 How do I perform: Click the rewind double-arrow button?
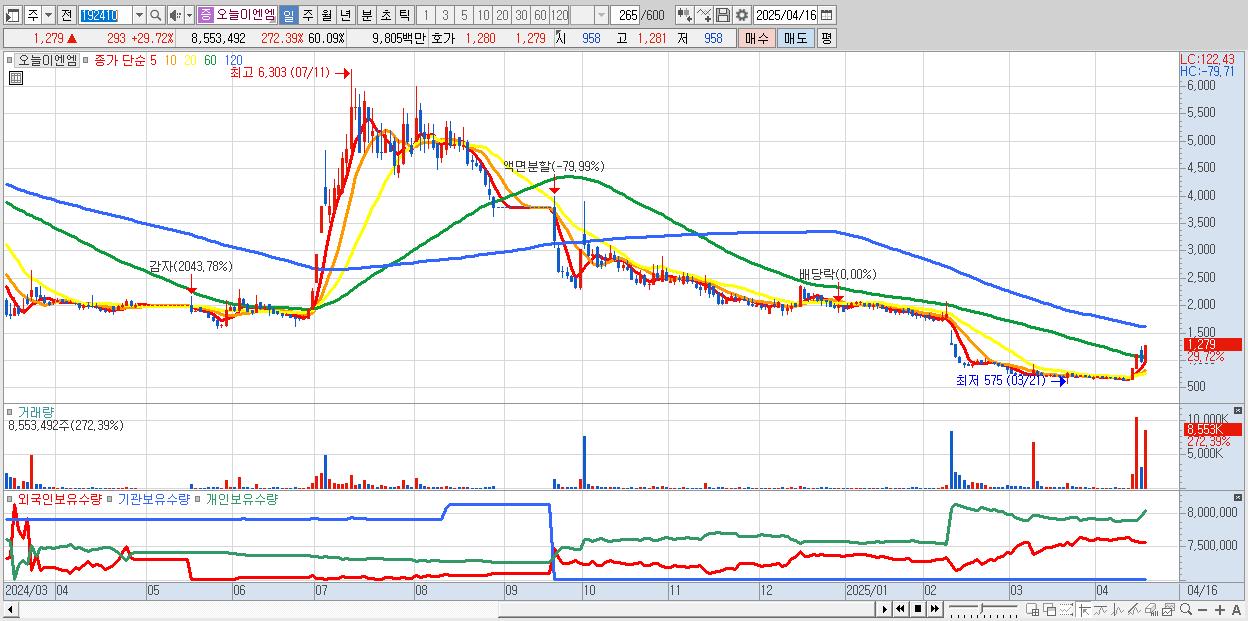pyautogui.click(x=900, y=609)
